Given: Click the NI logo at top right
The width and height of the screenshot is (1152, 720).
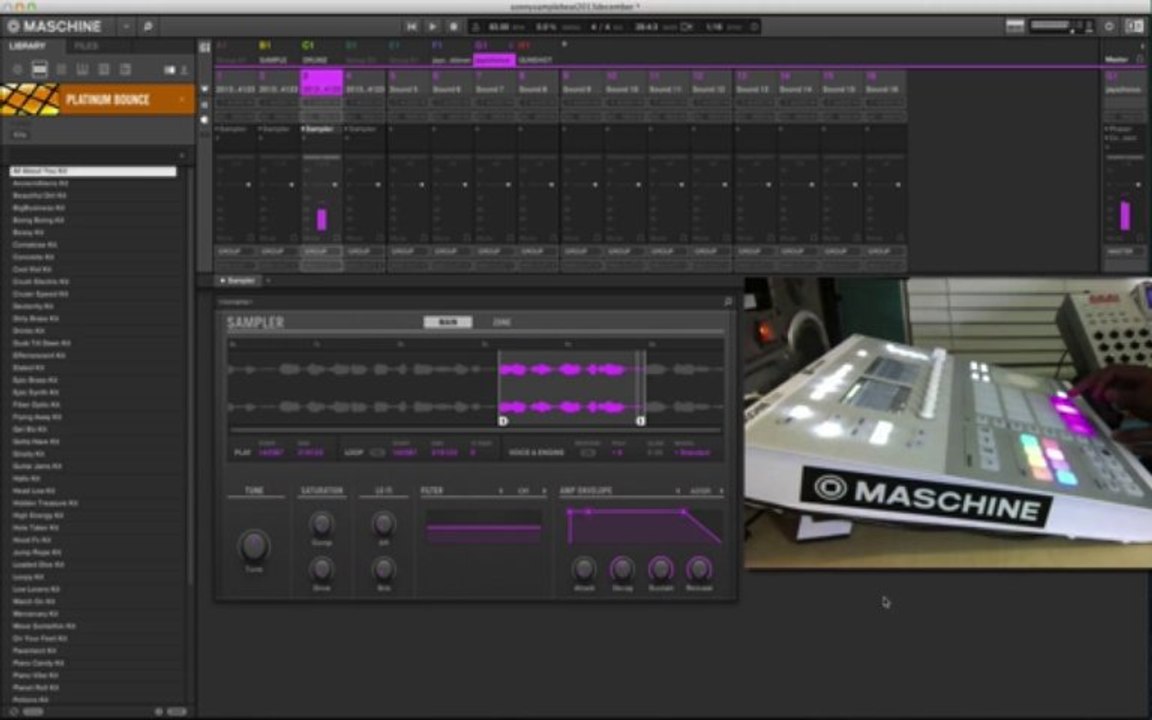Looking at the screenshot, I should pyautogui.click(x=1135, y=26).
